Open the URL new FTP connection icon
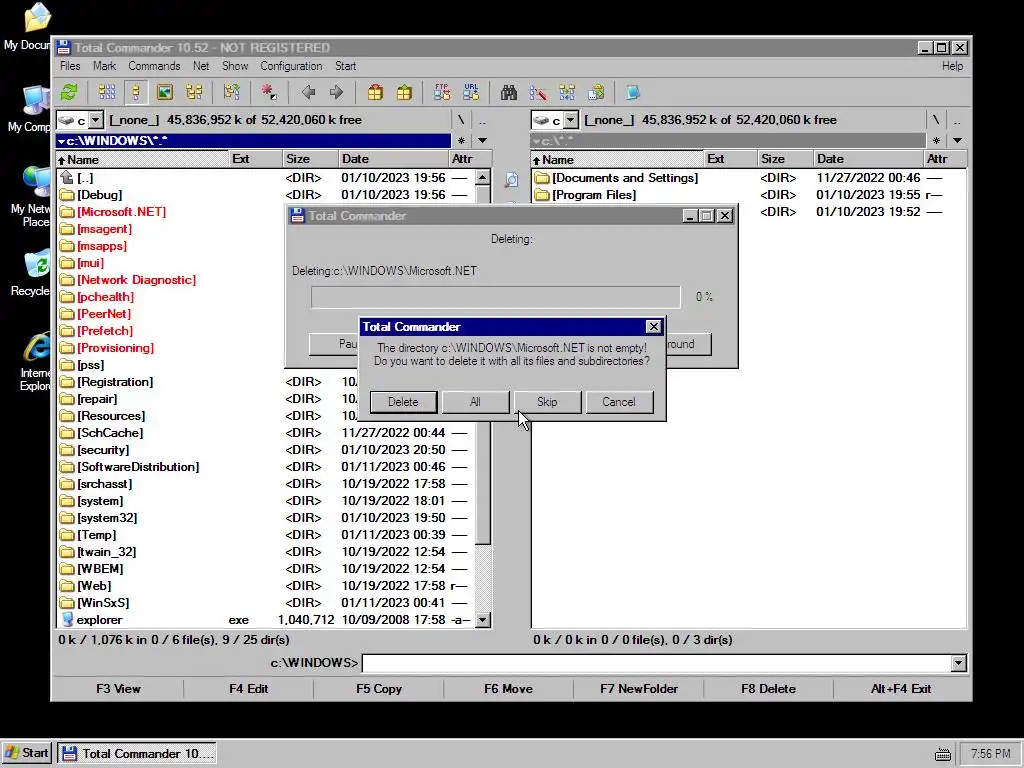Viewport: 1024px width, 768px height. tap(471, 92)
